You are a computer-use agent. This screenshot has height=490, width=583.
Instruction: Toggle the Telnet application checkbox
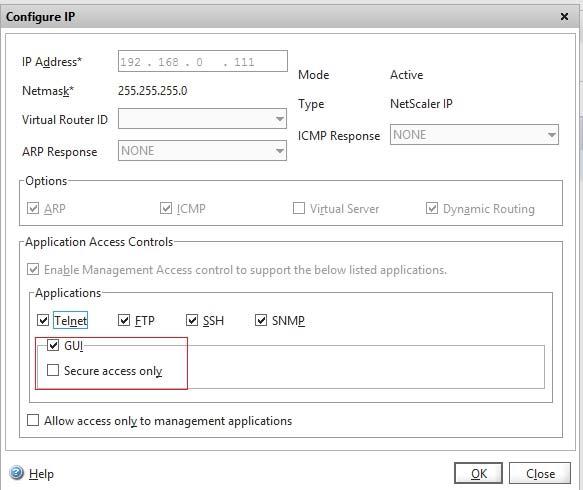(x=43, y=320)
